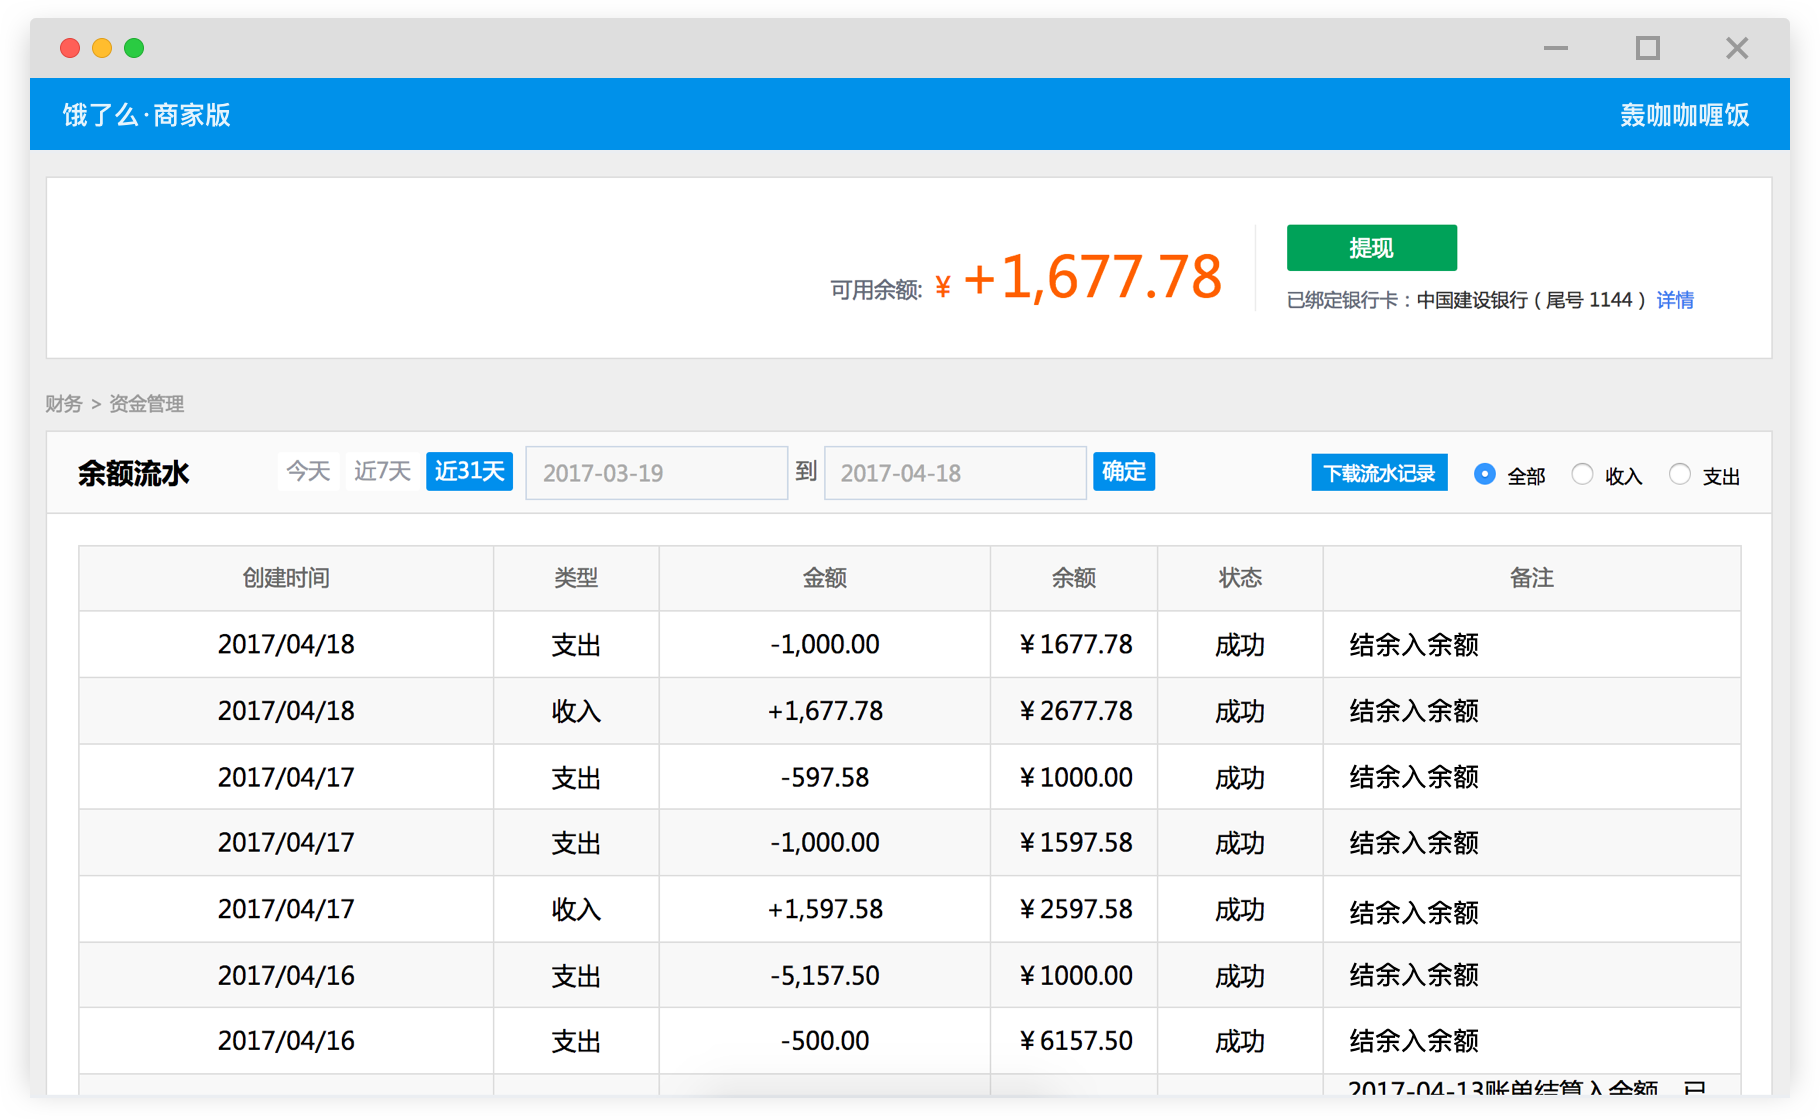1820x1120 pixels.
Task: Switch to the 今天 time filter
Action: 308,471
